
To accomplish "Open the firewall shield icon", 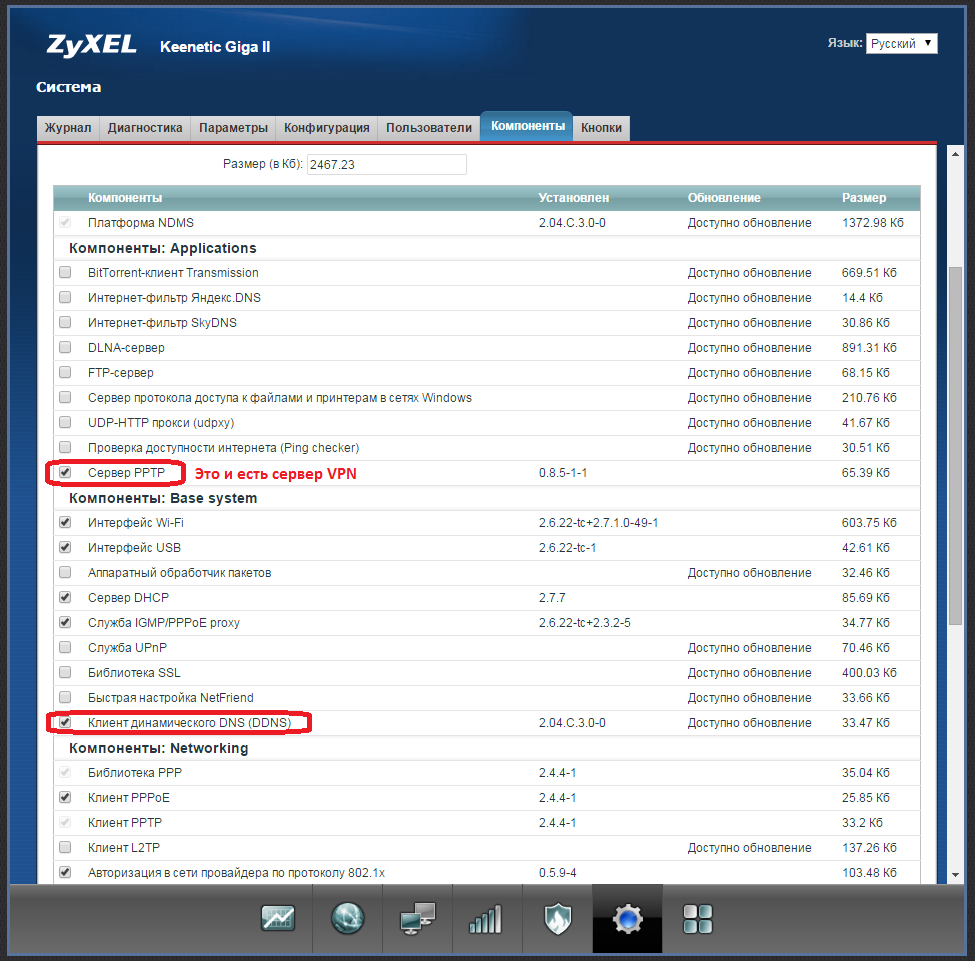I will coord(558,919).
